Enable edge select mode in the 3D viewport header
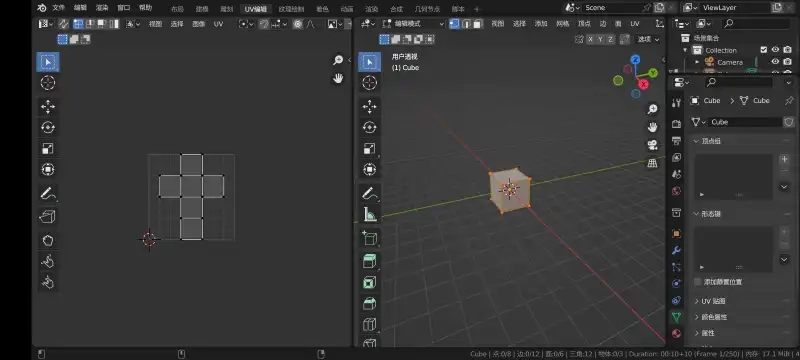The height and width of the screenshot is (360, 800). coord(466,24)
